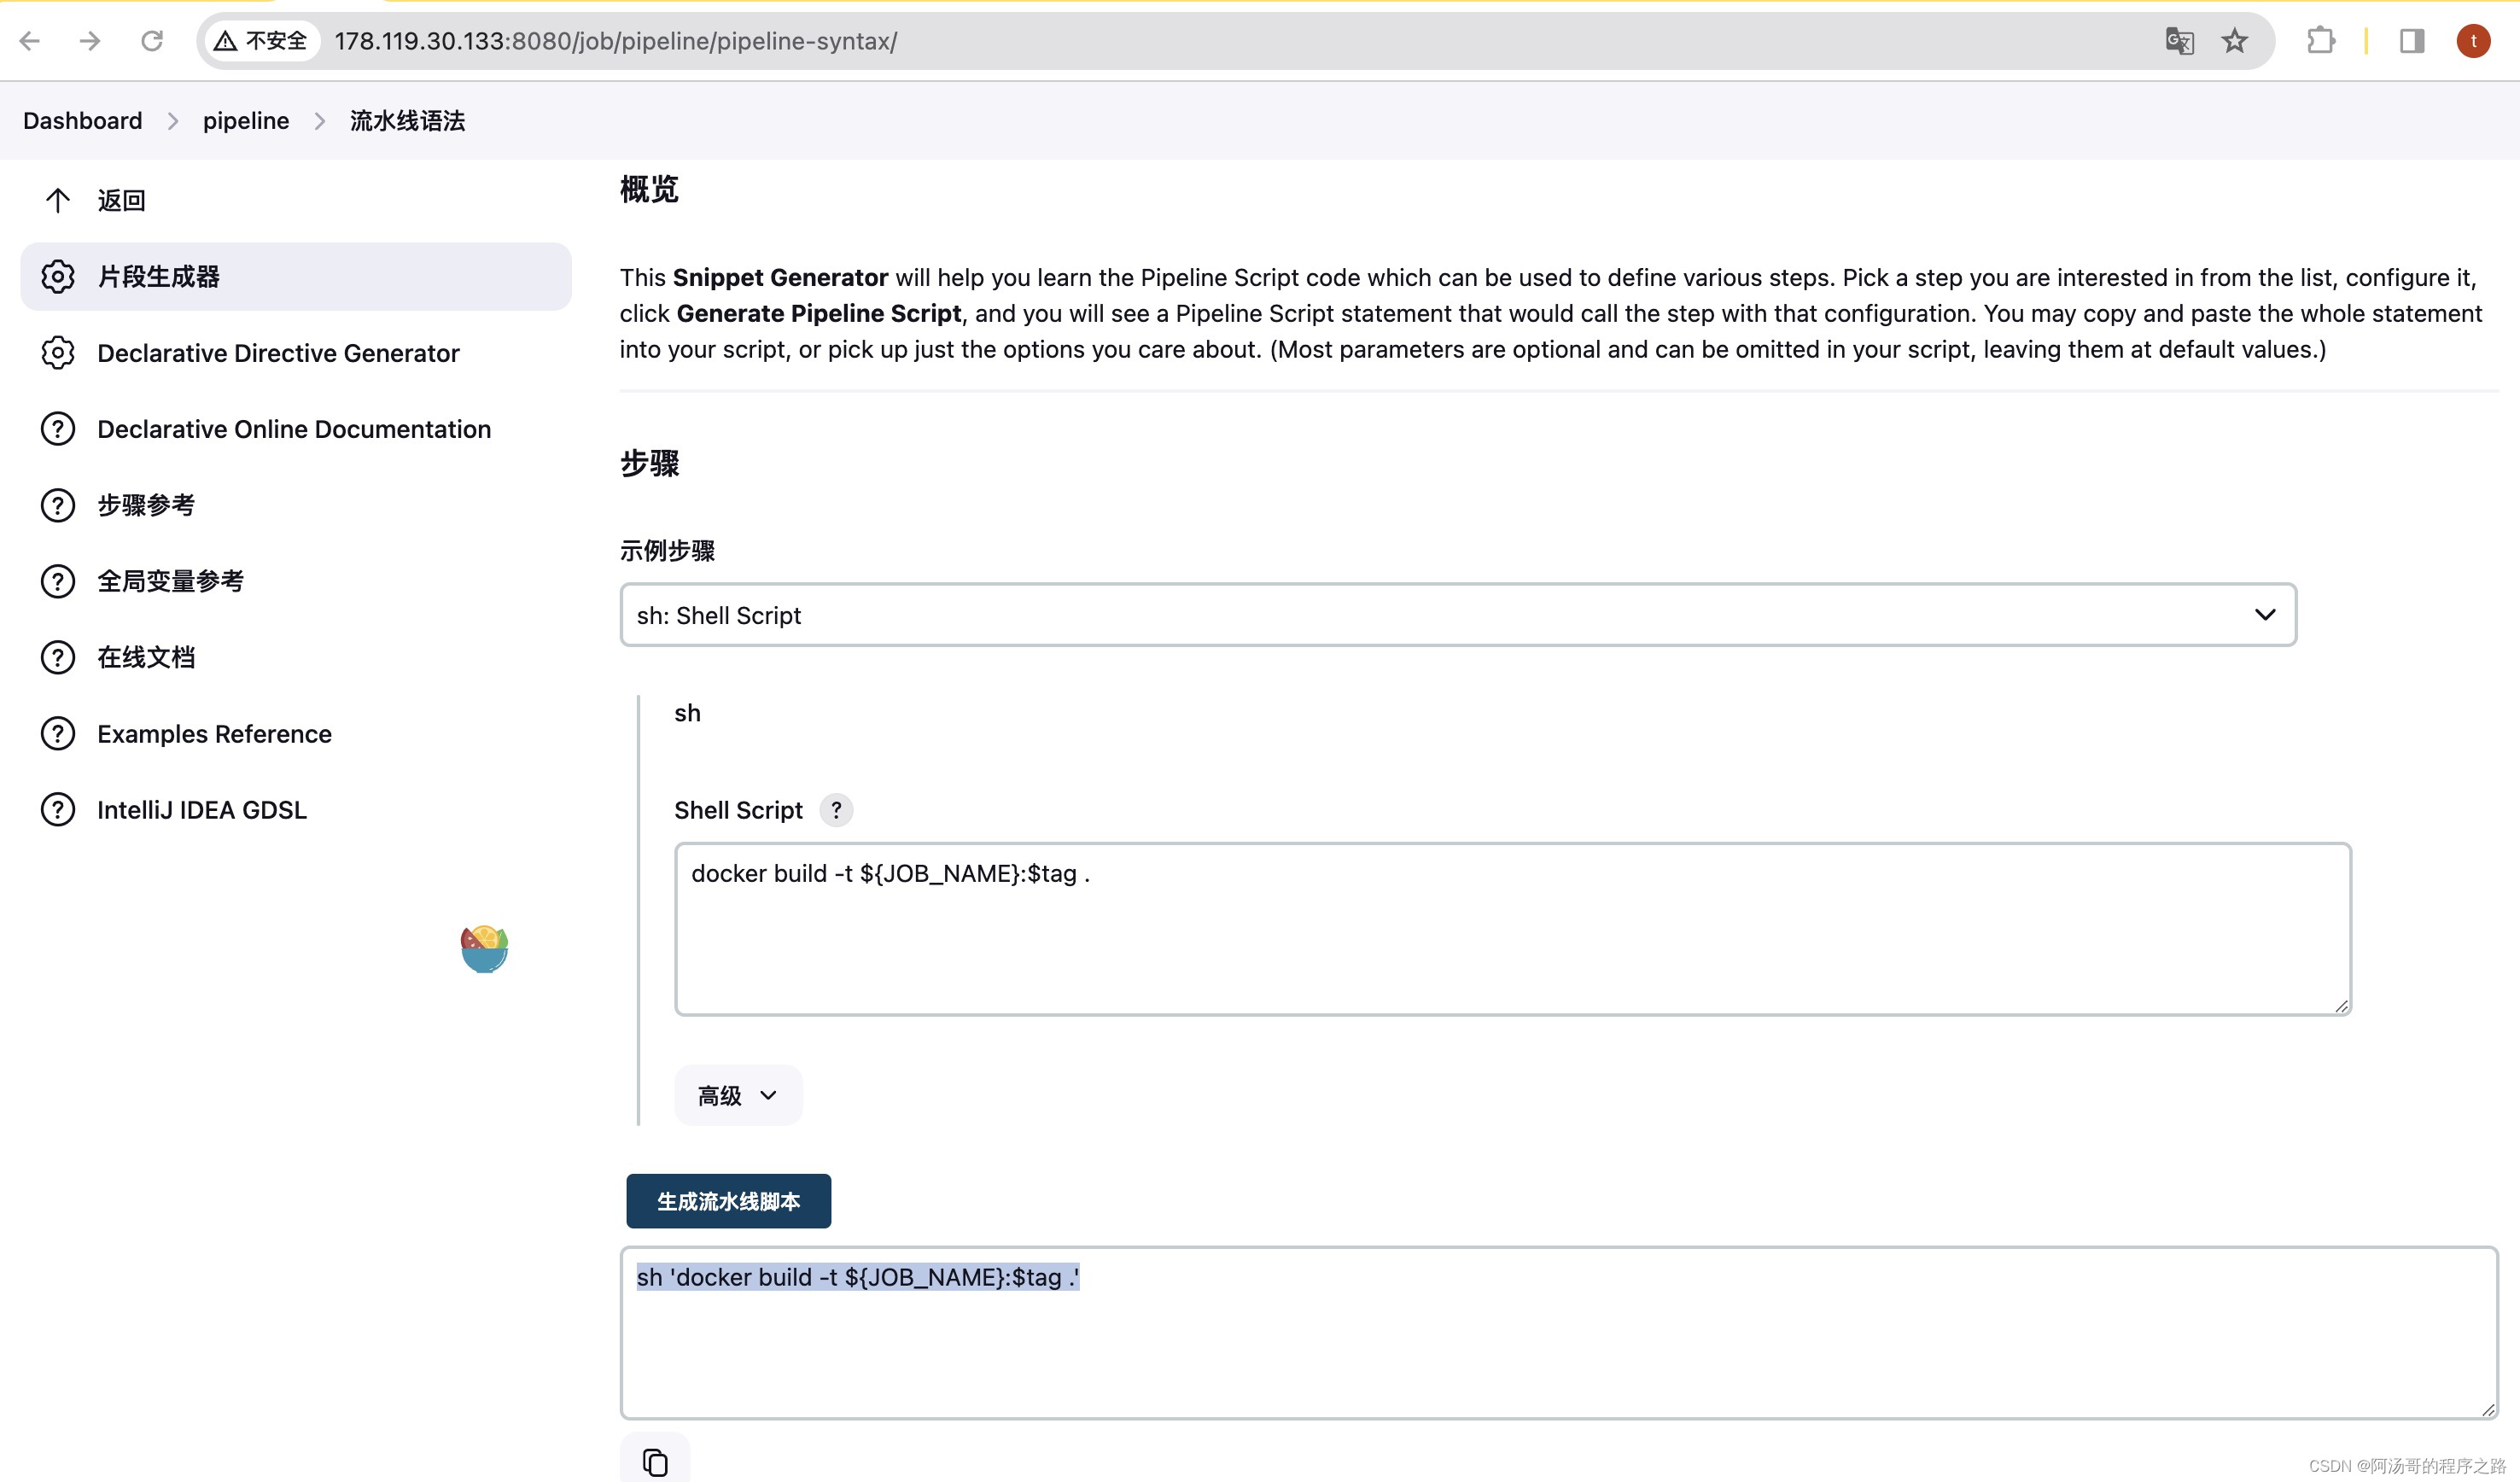Navigate to Dashboard breadcrumb link

point(81,120)
